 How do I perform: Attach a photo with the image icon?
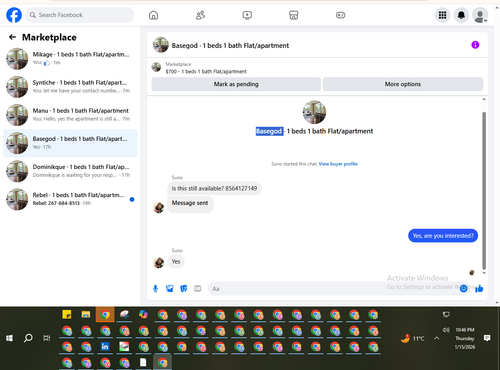pos(170,288)
